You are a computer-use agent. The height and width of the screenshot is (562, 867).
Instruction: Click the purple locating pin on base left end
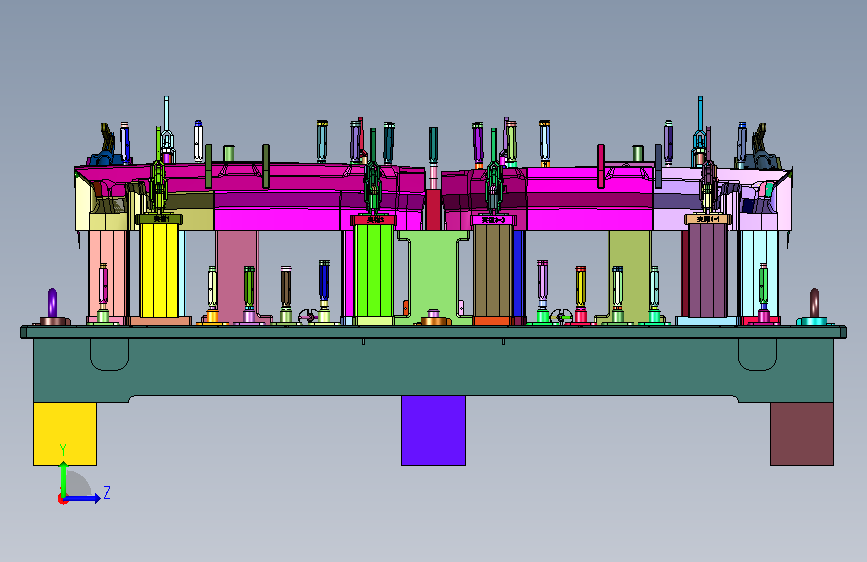[53, 303]
